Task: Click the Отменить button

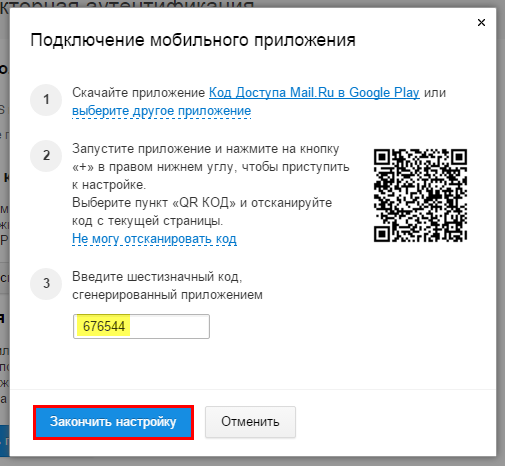Action: click(250, 422)
